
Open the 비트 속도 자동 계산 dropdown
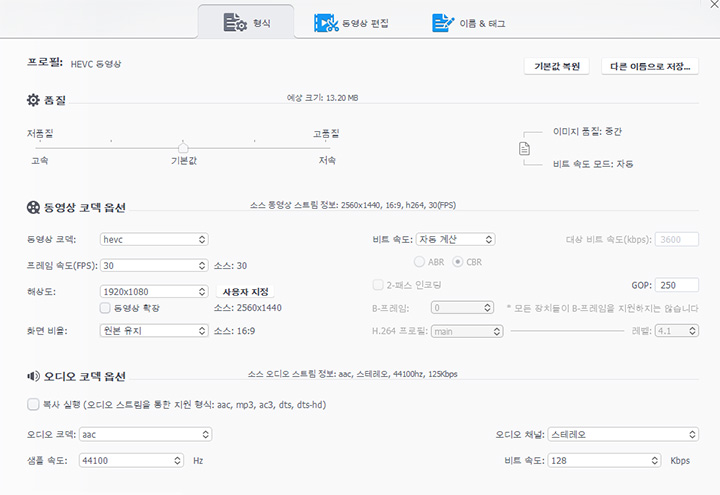(x=455, y=239)
